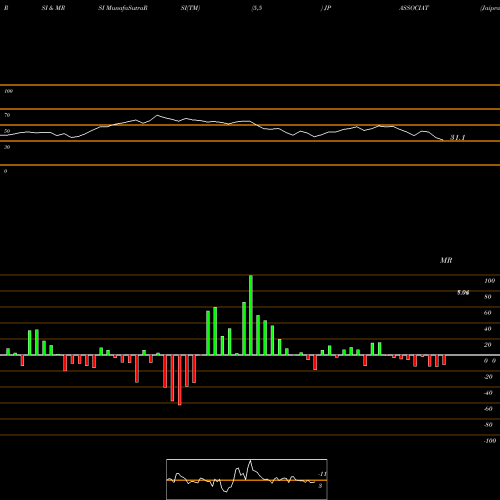Select the 50 level label on RSI axis

point(7,131)
